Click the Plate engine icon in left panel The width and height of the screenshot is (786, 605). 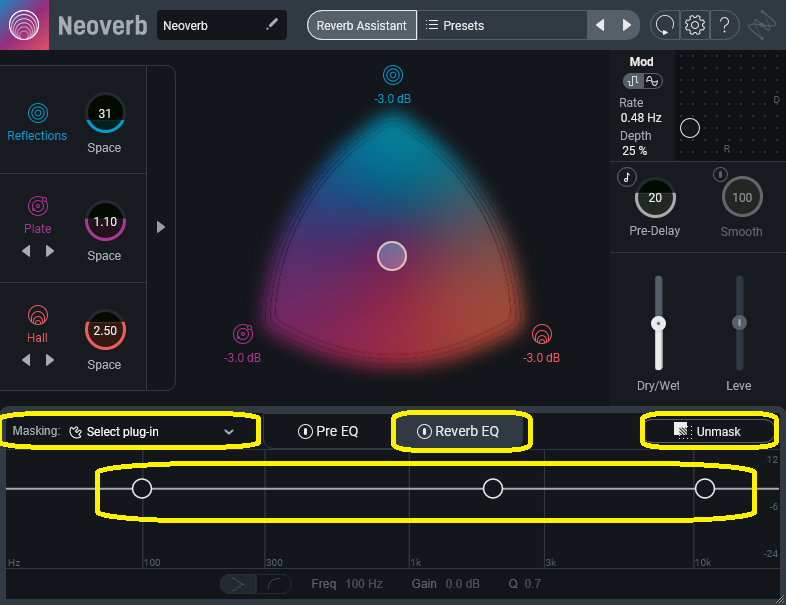point(38,206)
